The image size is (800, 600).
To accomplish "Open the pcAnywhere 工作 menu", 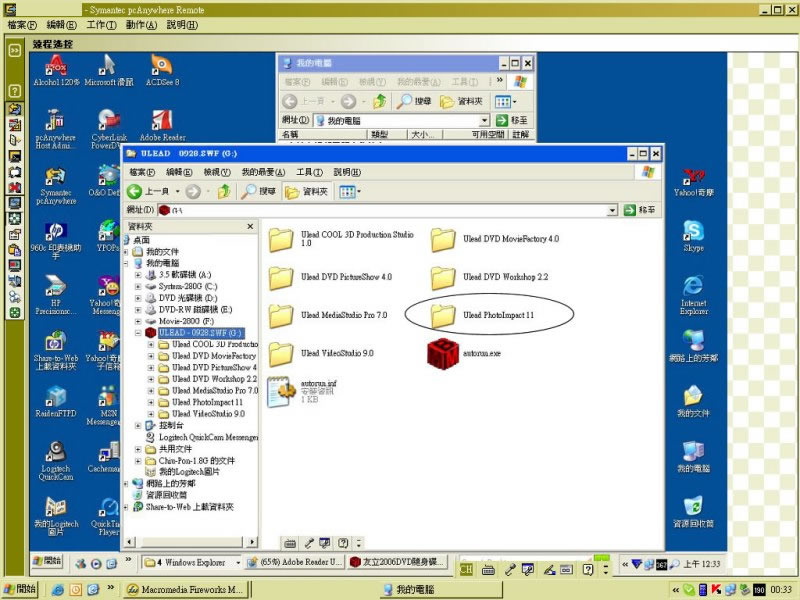I will point(101,25).
